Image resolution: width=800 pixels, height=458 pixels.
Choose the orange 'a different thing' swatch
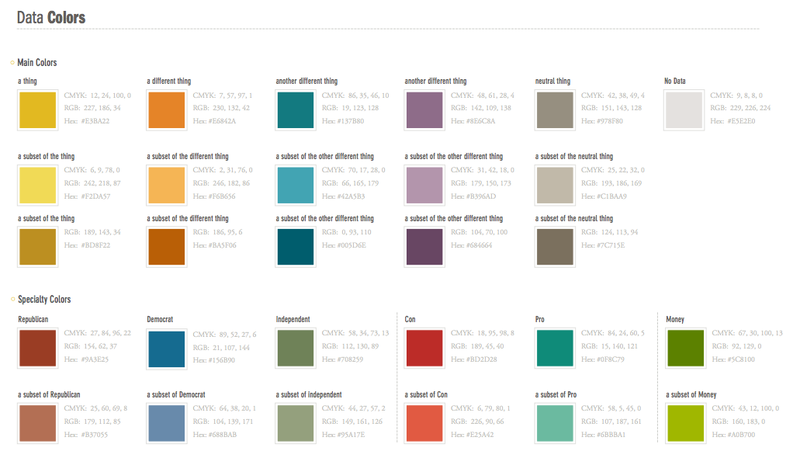(166, 109)
